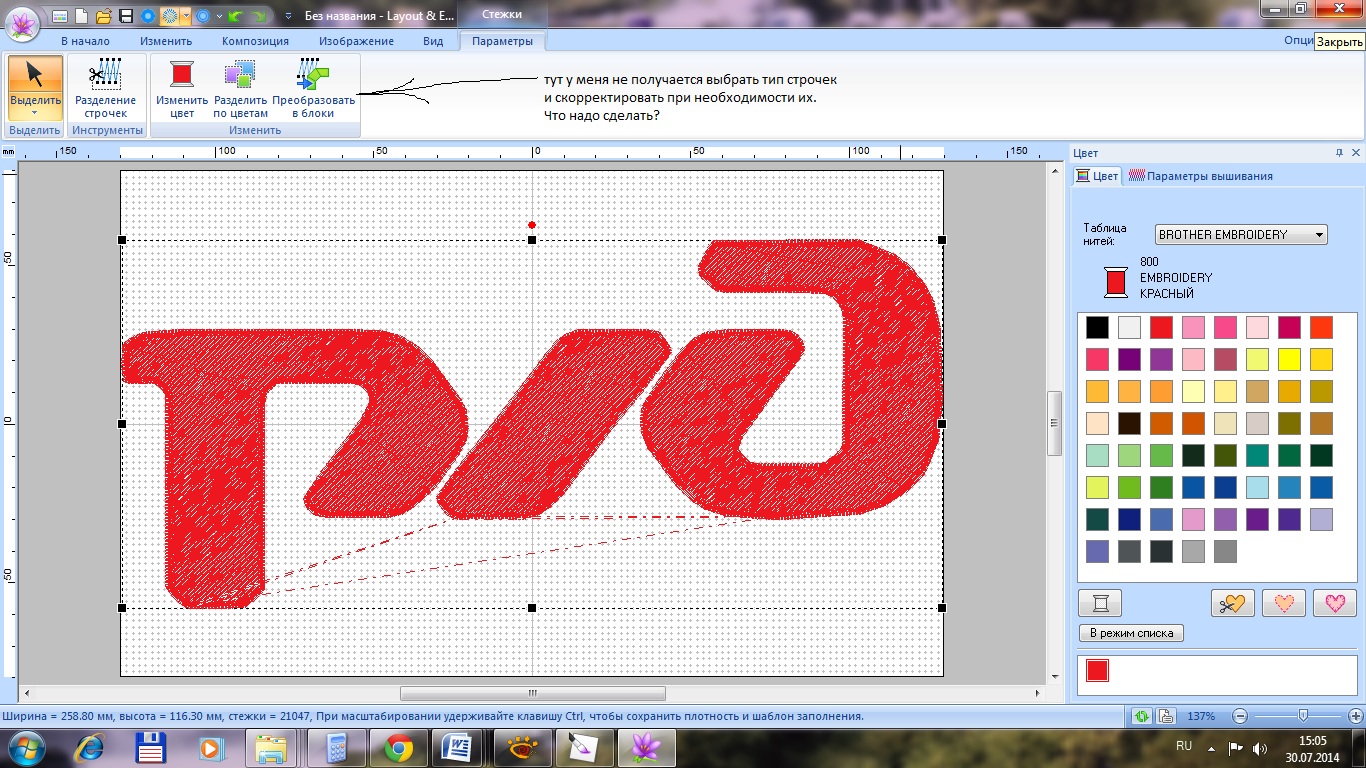The width and height of the screenshot is (1366, 768).
Task: Expand the Выделить button dropdown arrow
Action: click(x=35, y=113)
